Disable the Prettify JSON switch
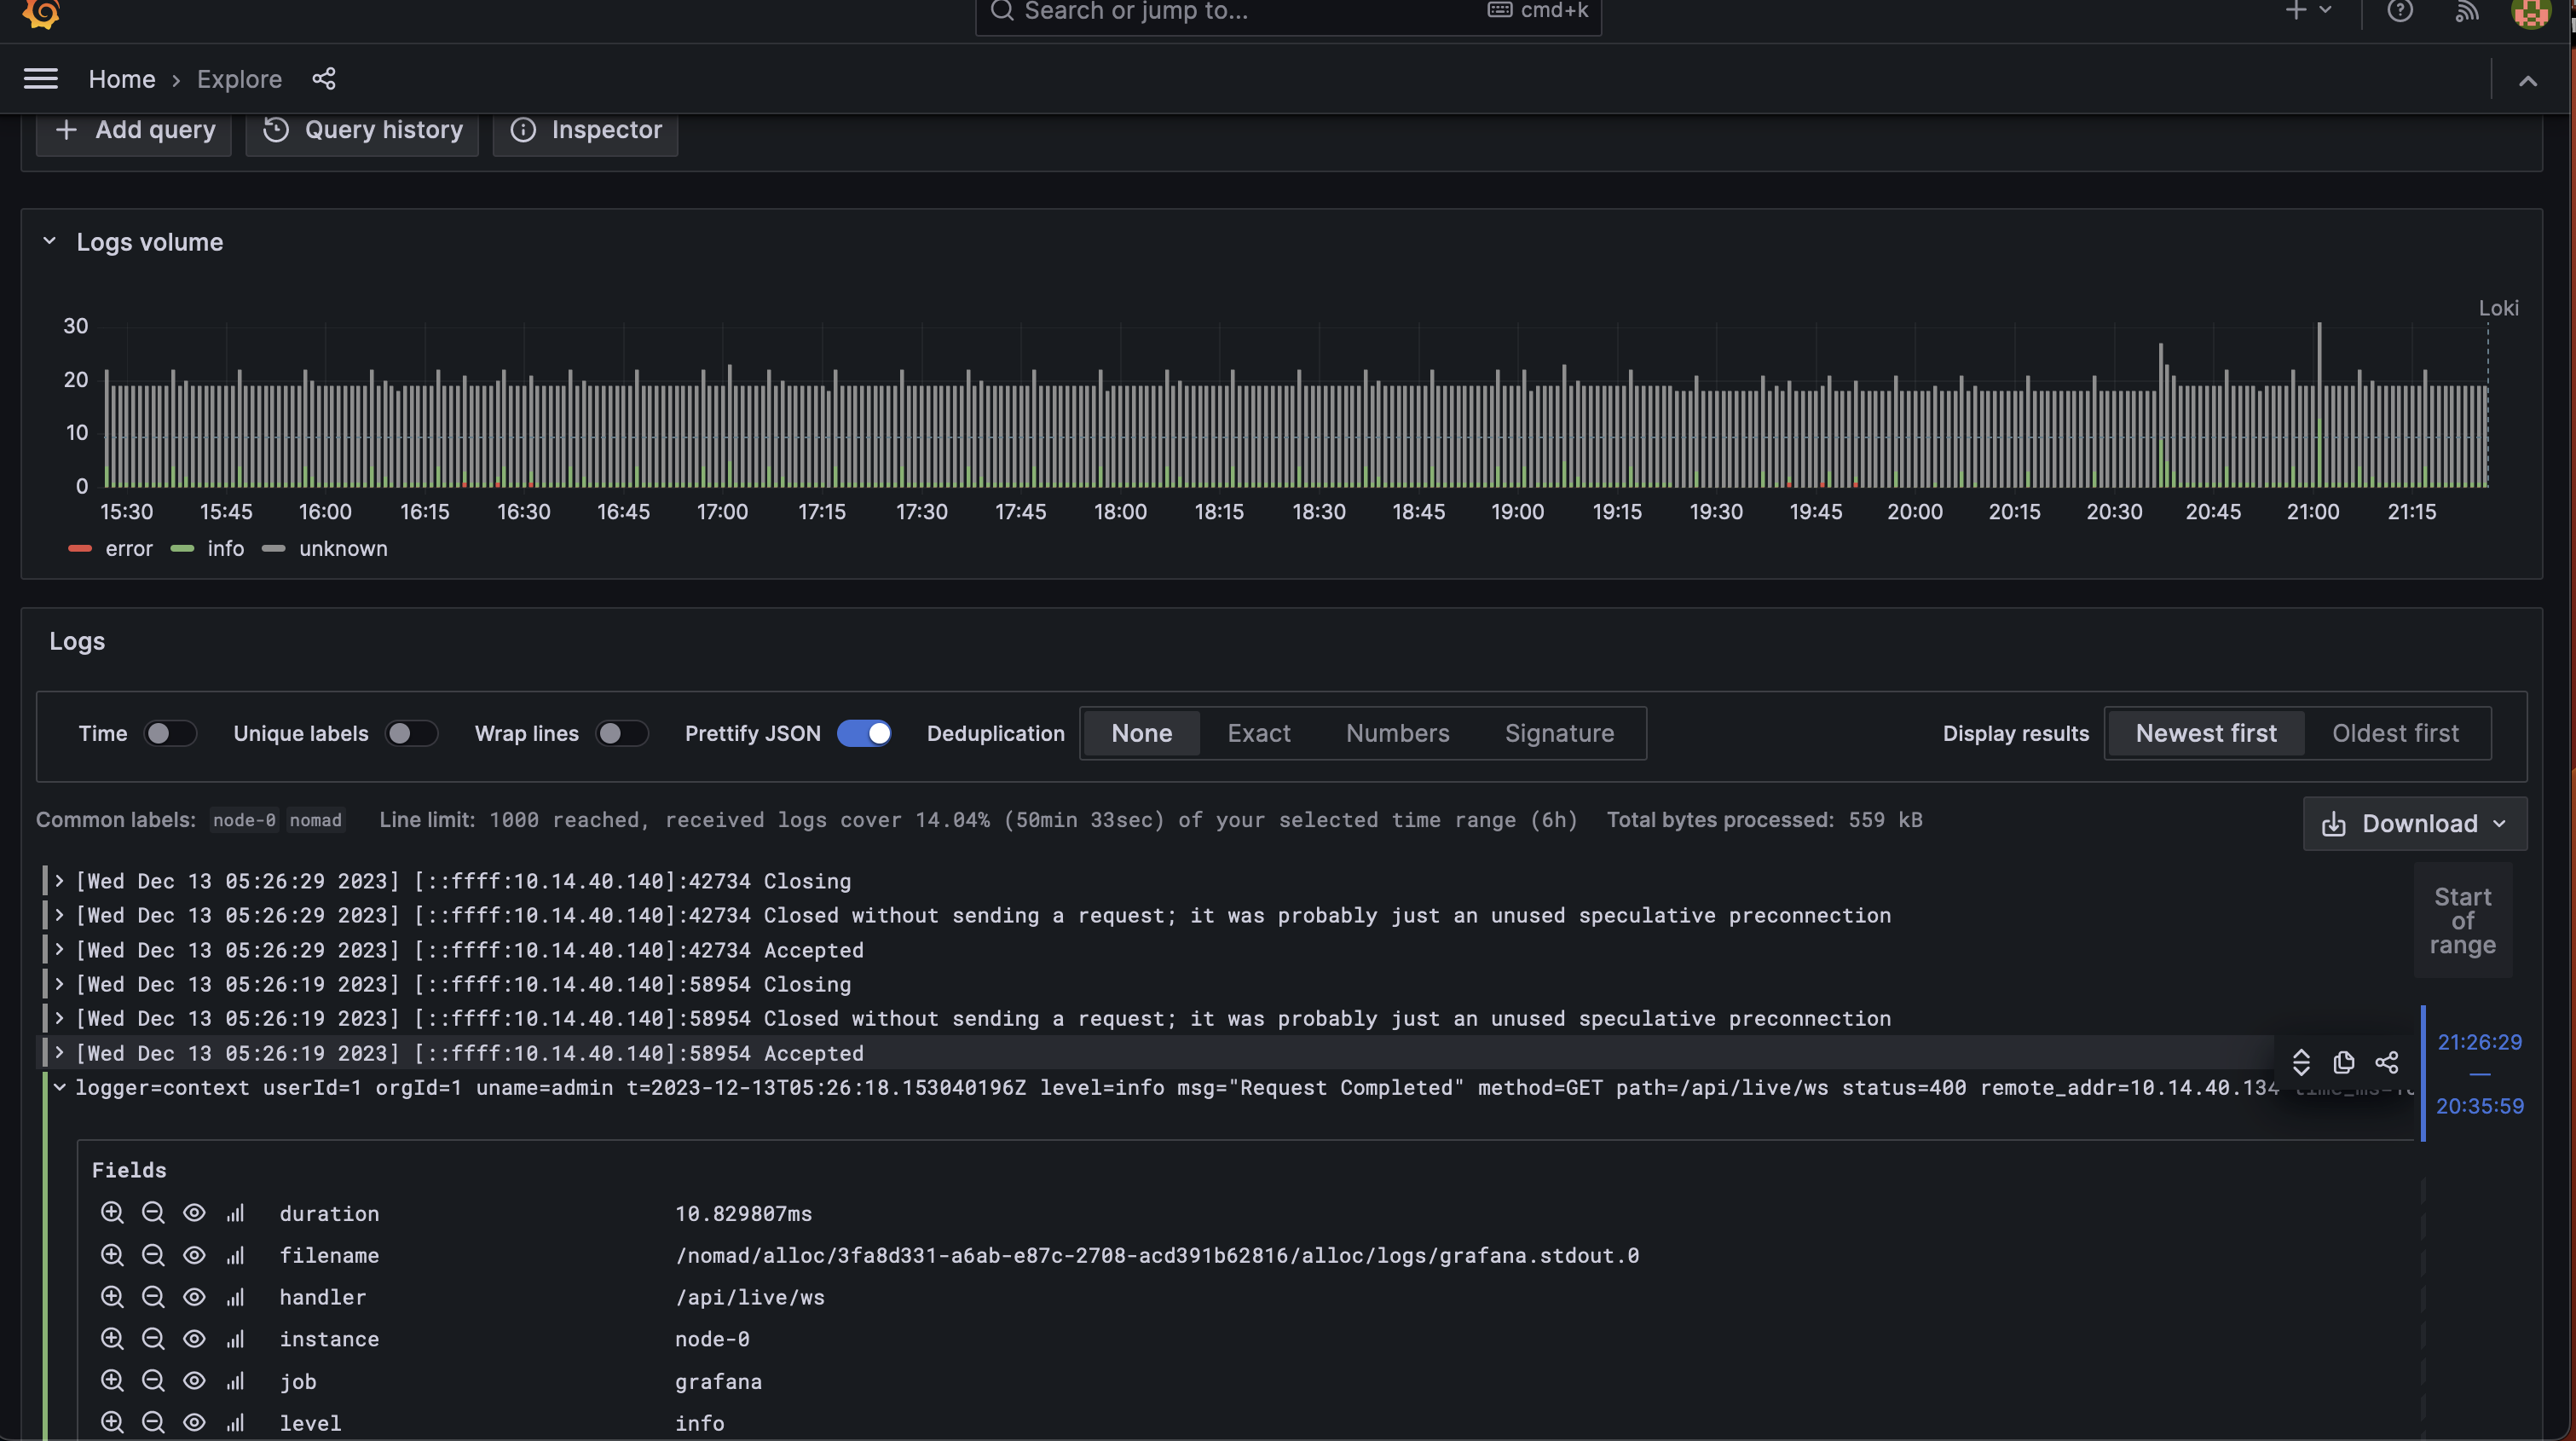The height and width of the screenshot is (1441, 2576). point(864,733)
